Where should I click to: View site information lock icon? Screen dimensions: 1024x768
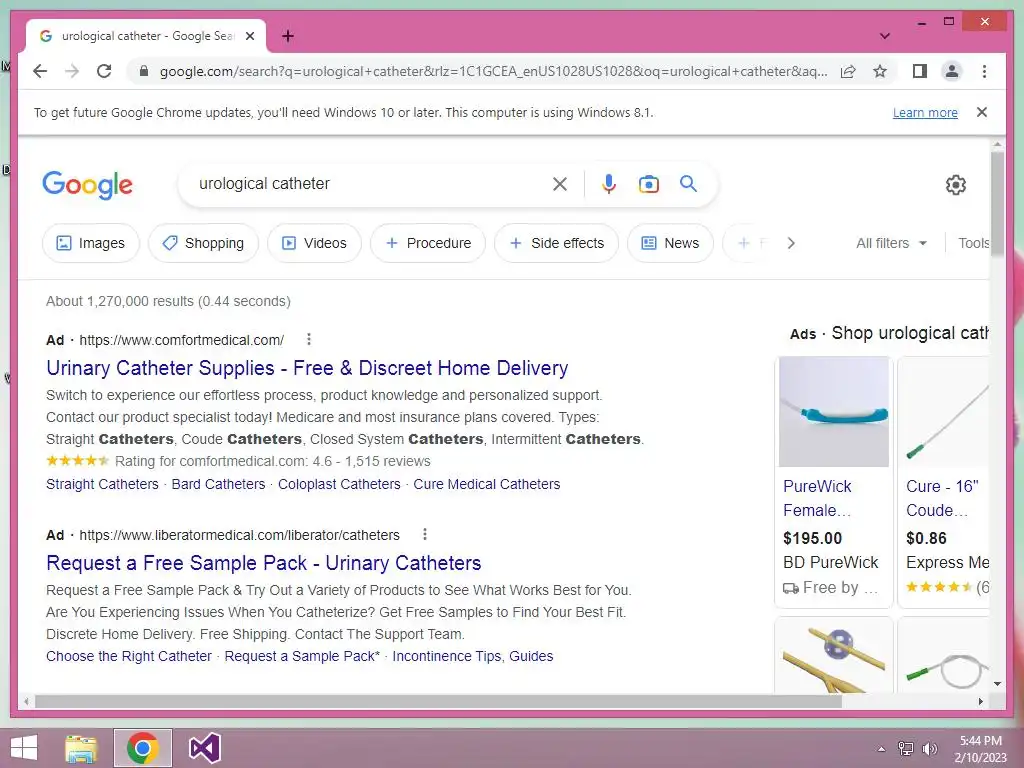[x=144, y=71]
